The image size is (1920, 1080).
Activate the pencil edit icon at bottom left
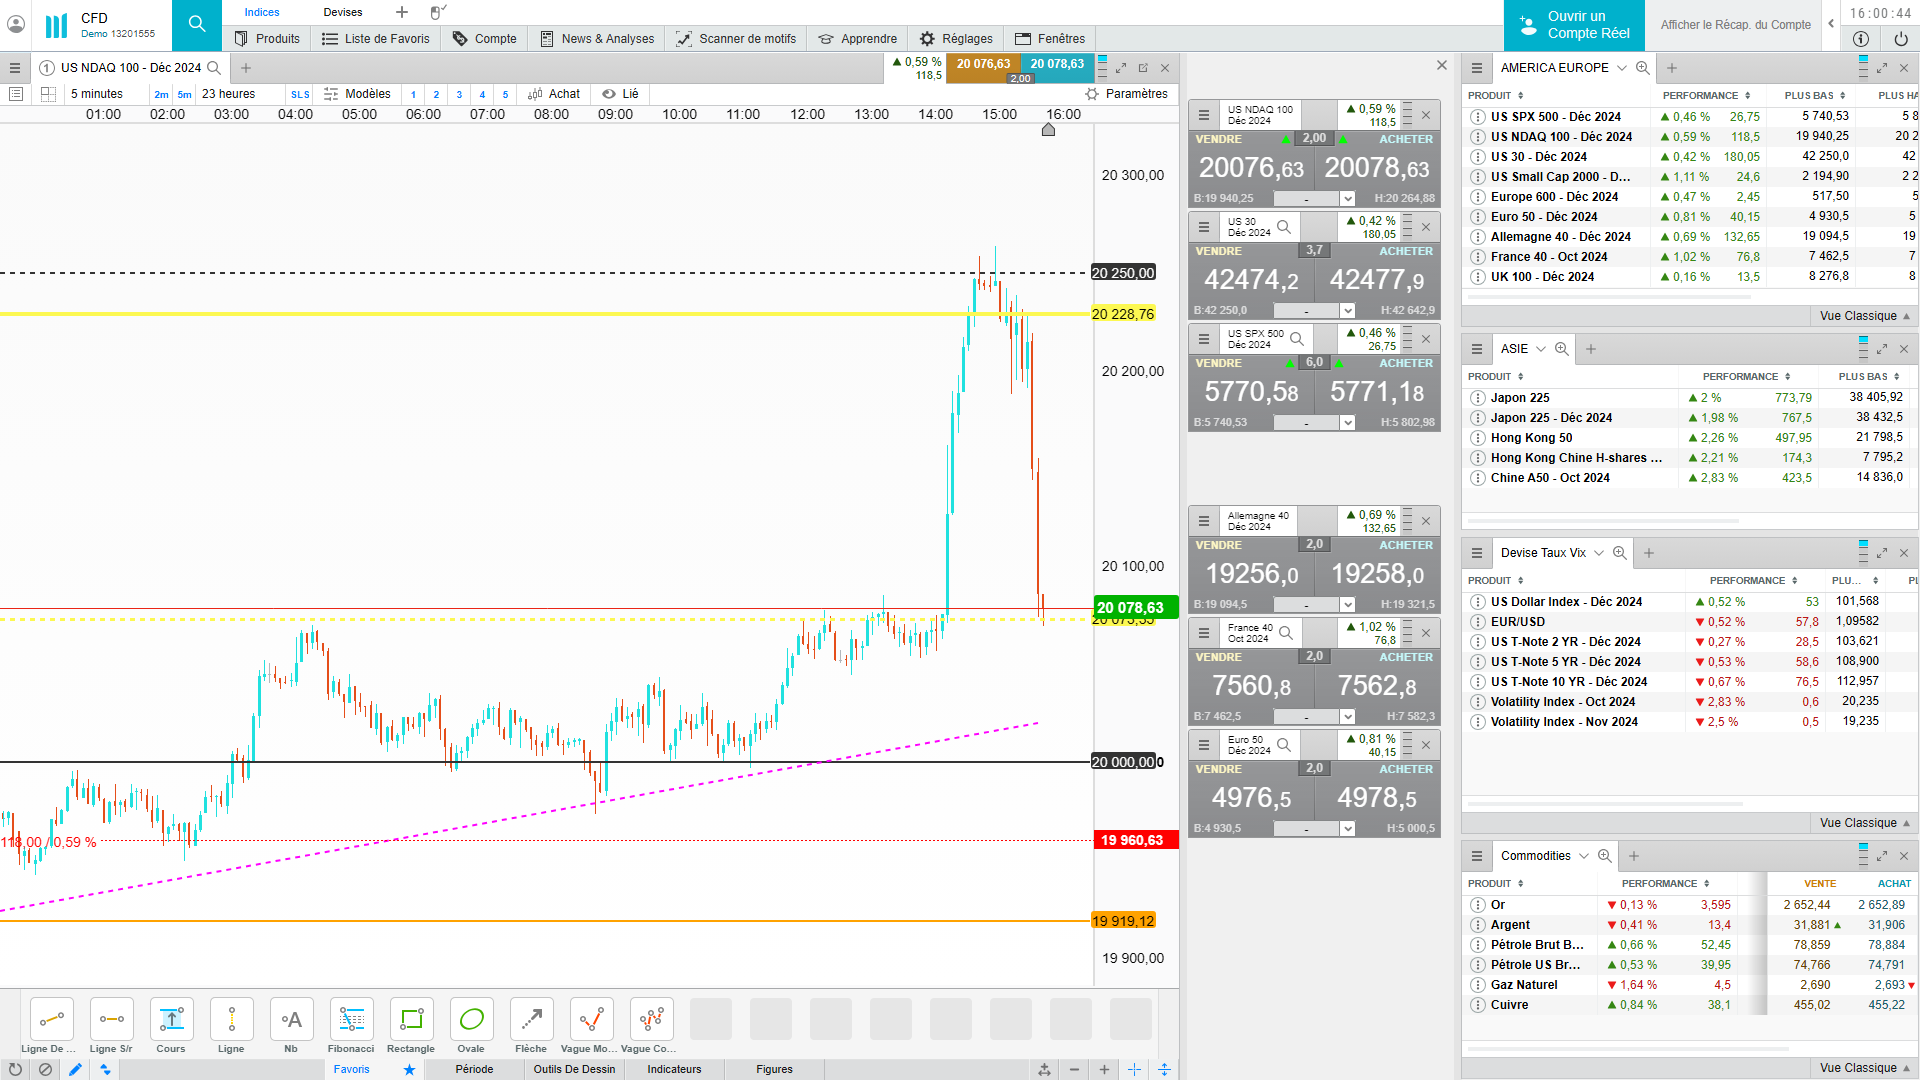pos(75,1069)
